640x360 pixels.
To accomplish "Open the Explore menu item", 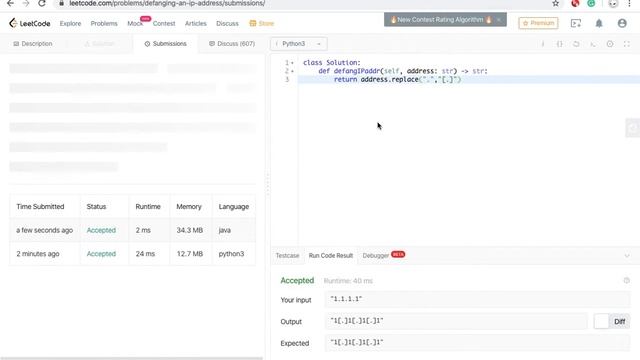I will (x=70, y=24).
